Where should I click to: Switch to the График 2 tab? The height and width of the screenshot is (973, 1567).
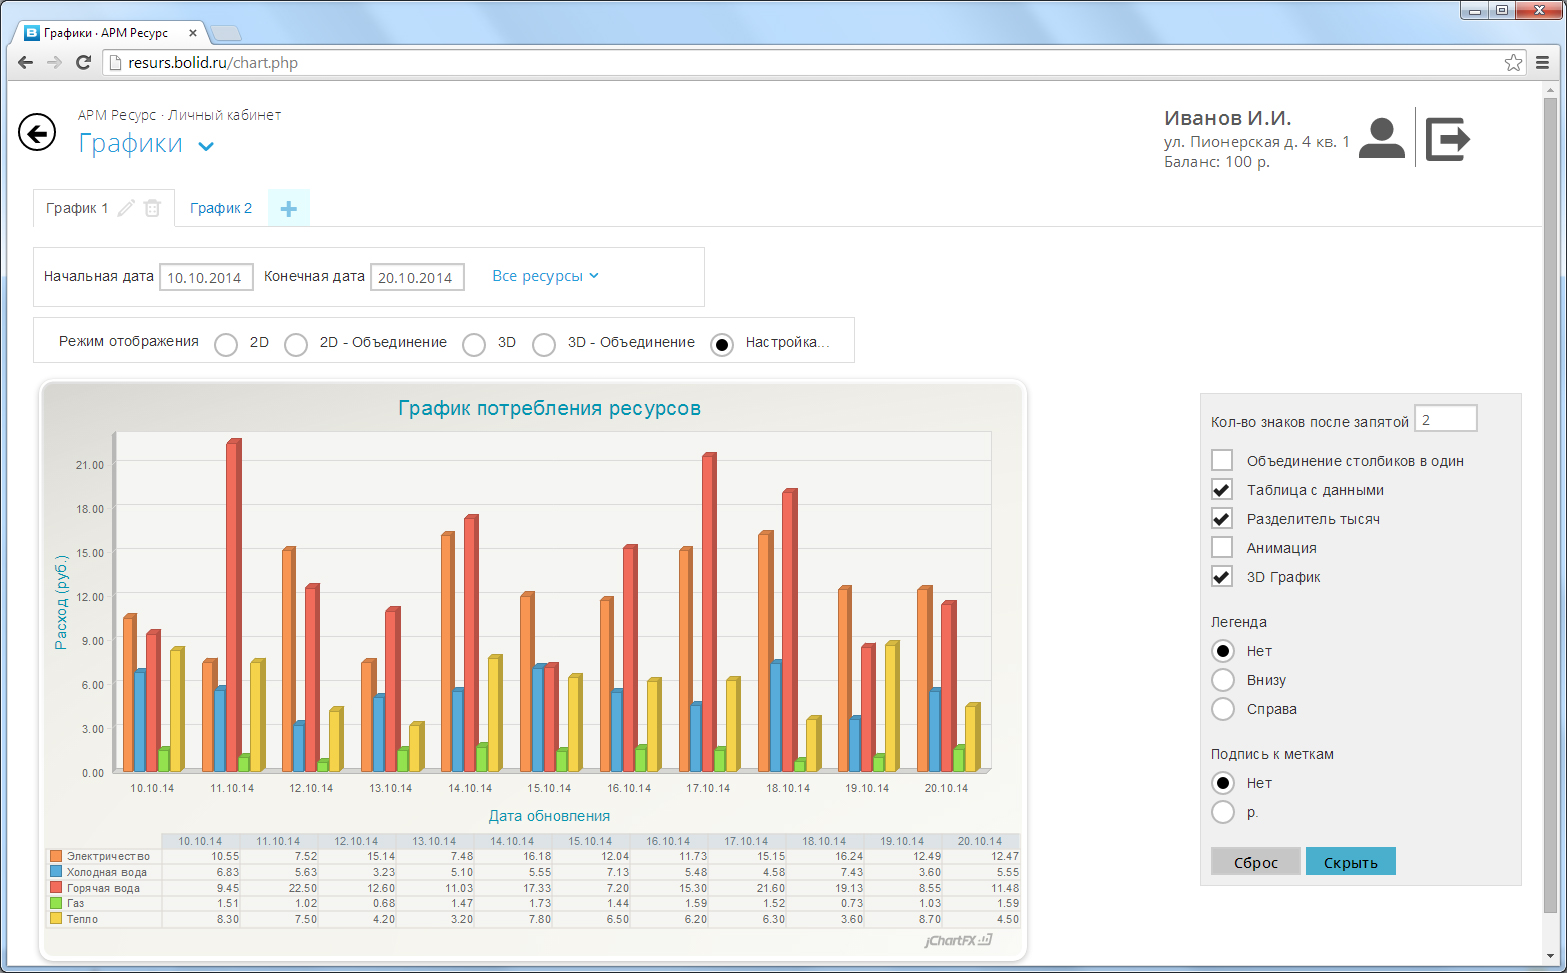(221, 208)
